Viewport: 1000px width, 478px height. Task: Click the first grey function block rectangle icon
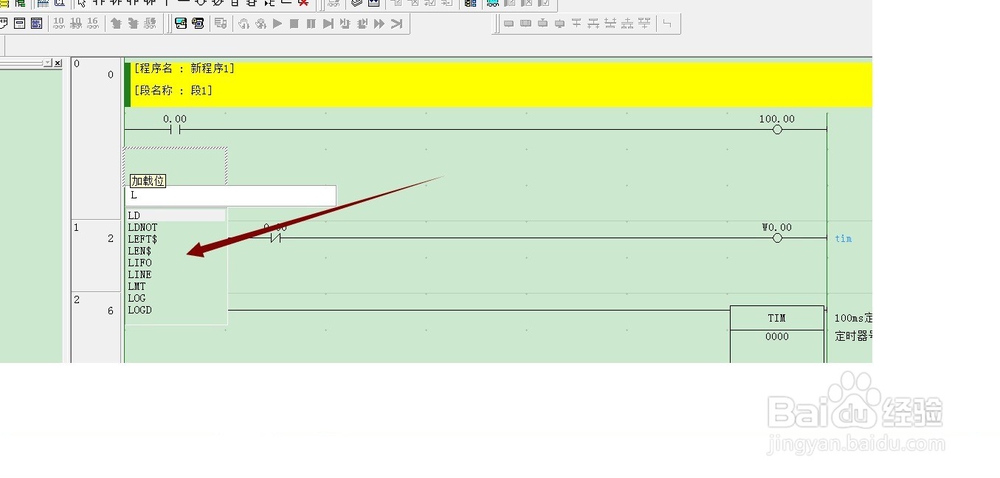(509, 24)
